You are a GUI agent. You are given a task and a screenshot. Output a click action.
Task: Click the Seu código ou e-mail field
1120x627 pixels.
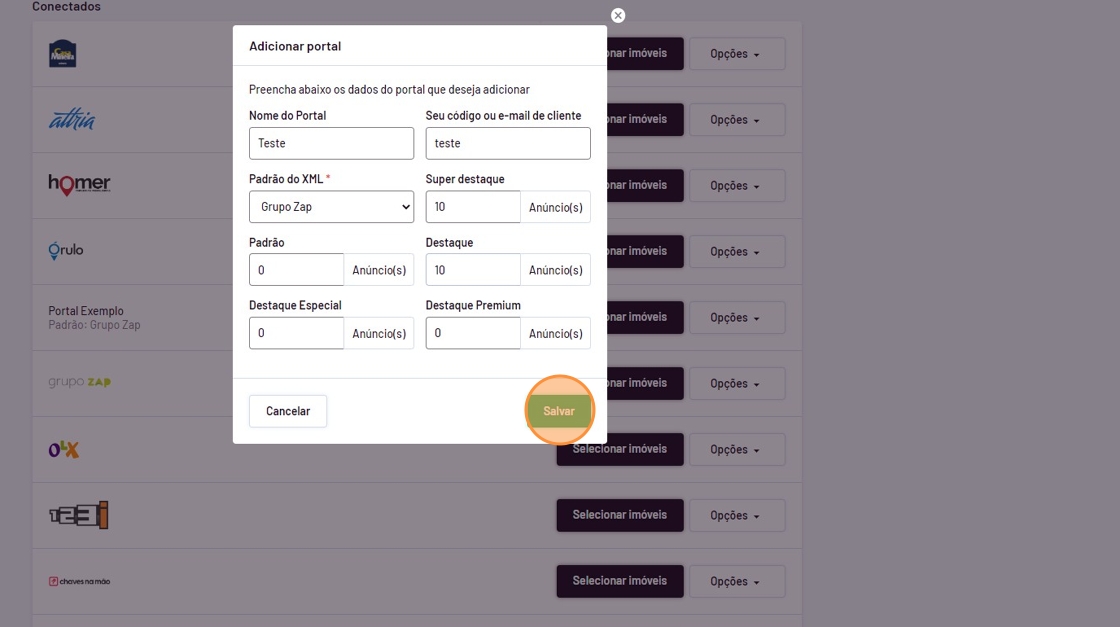click(x=508, y=143)
